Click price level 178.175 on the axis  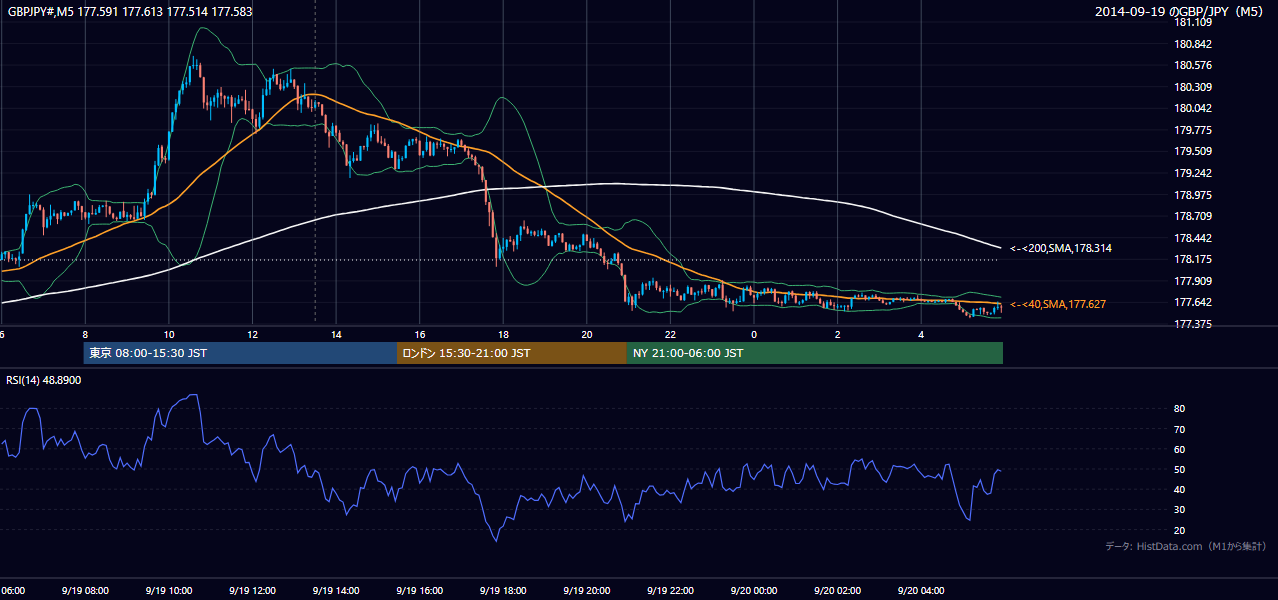tap(1193, 259)
